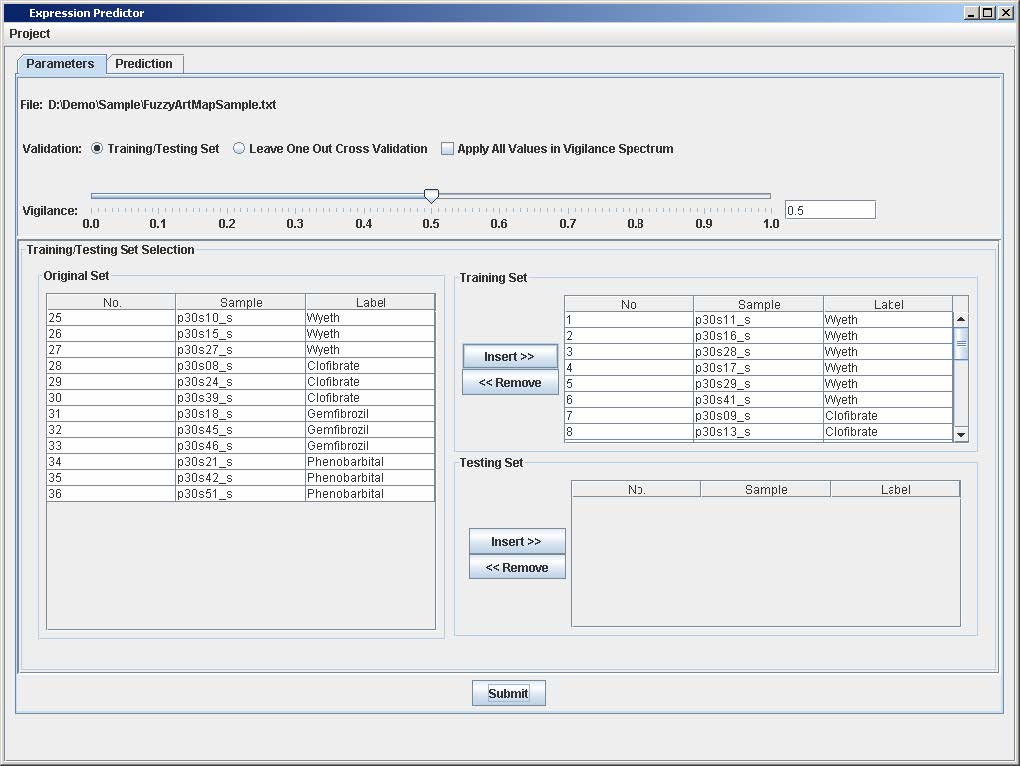Select original set row p30s39_s
The image size is (1020, 766).
[x=241, y=398]
